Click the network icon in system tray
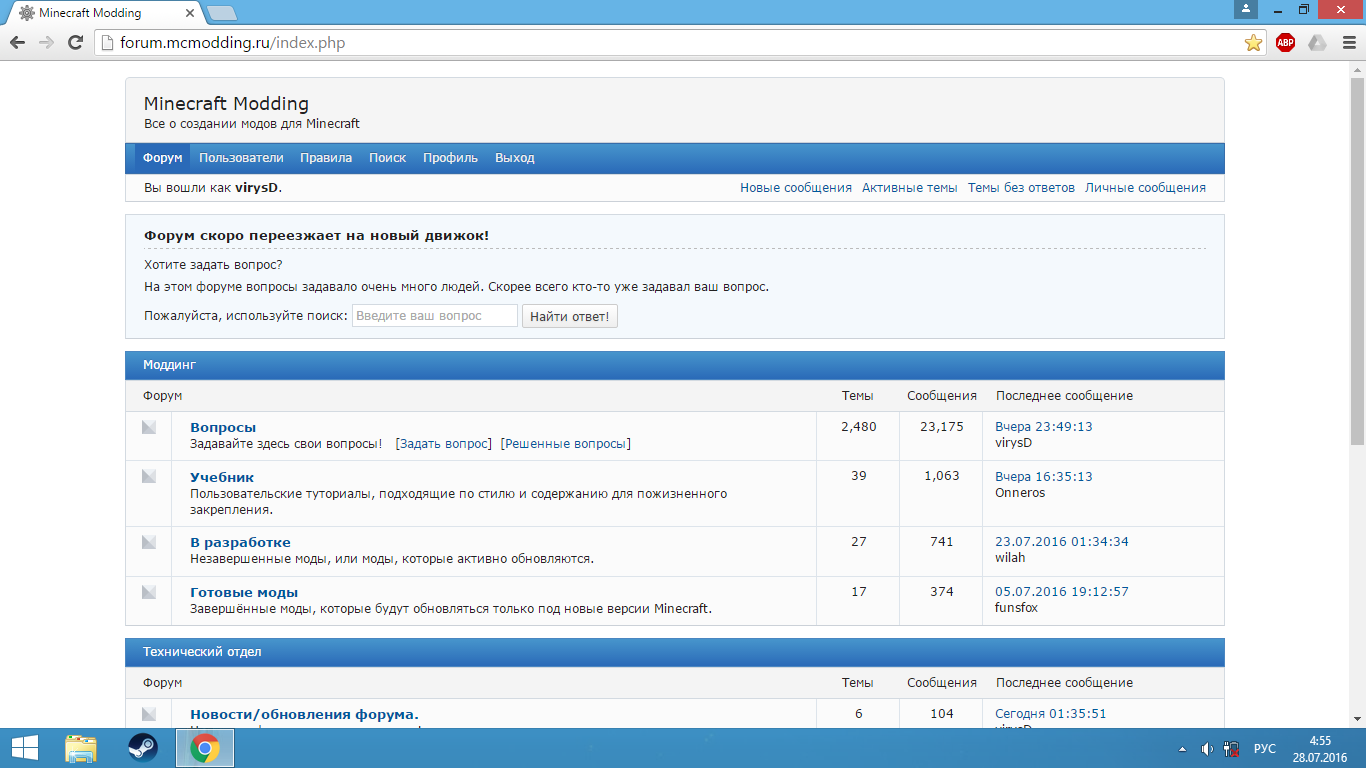This screenshot has height=768, width=1366. point(1231,748)
